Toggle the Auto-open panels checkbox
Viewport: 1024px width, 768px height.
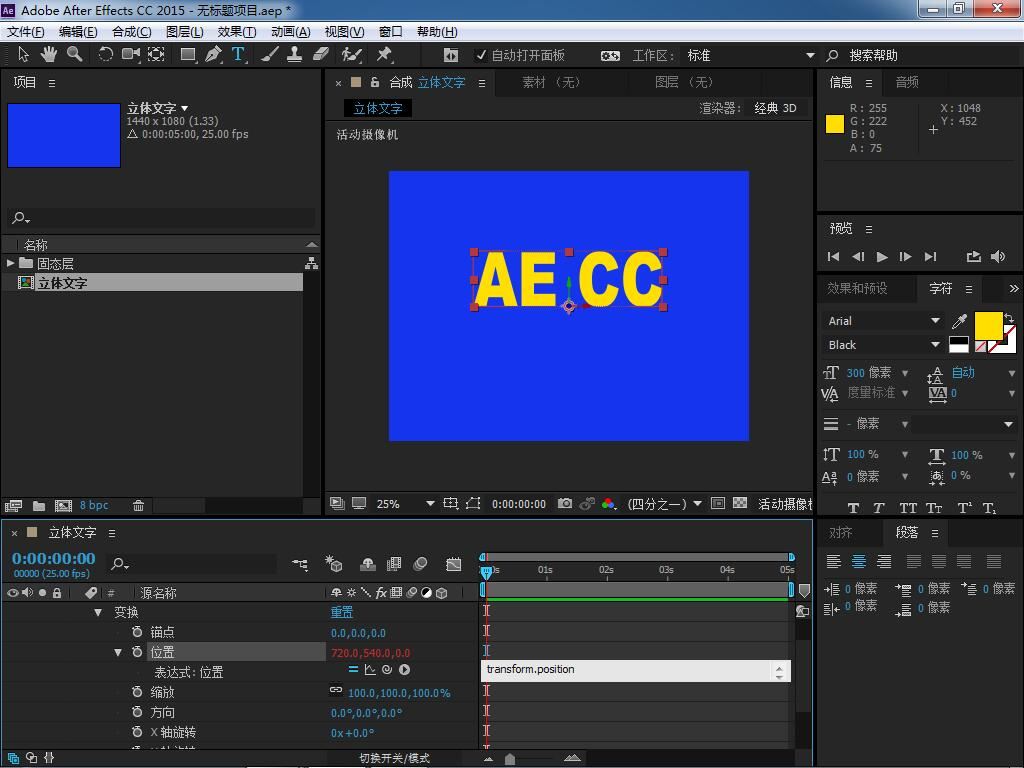[x=481, y=56]
